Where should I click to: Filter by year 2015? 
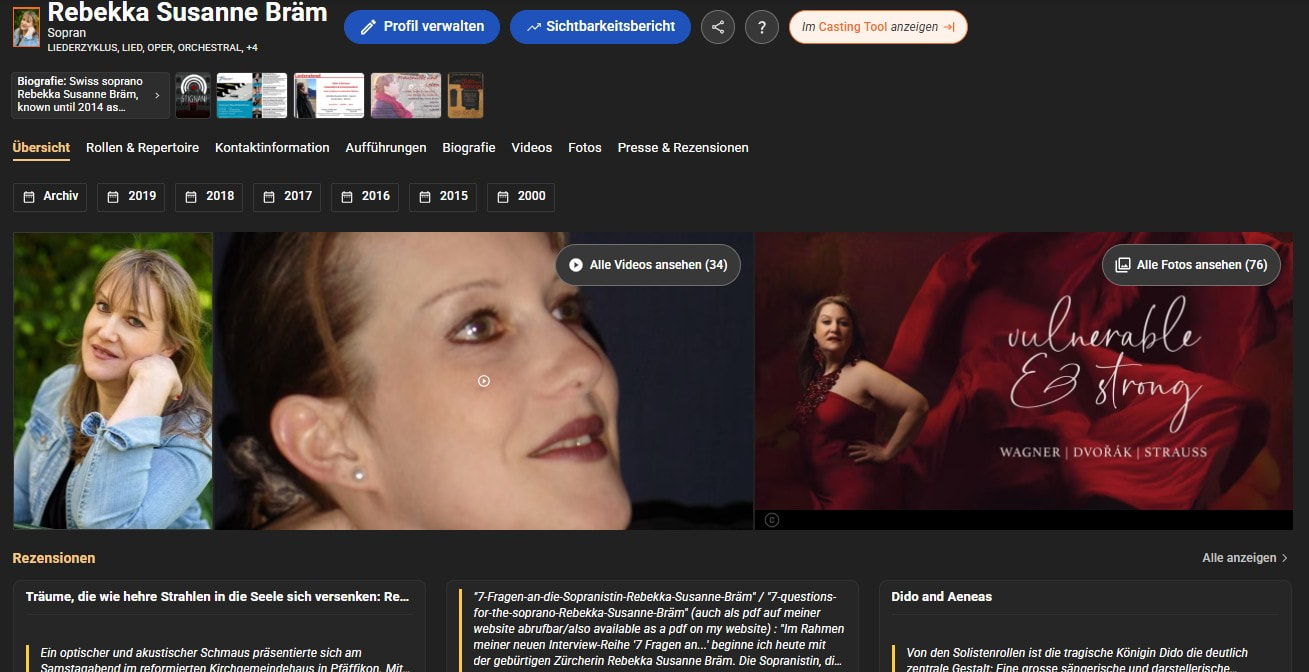point(443,197)
